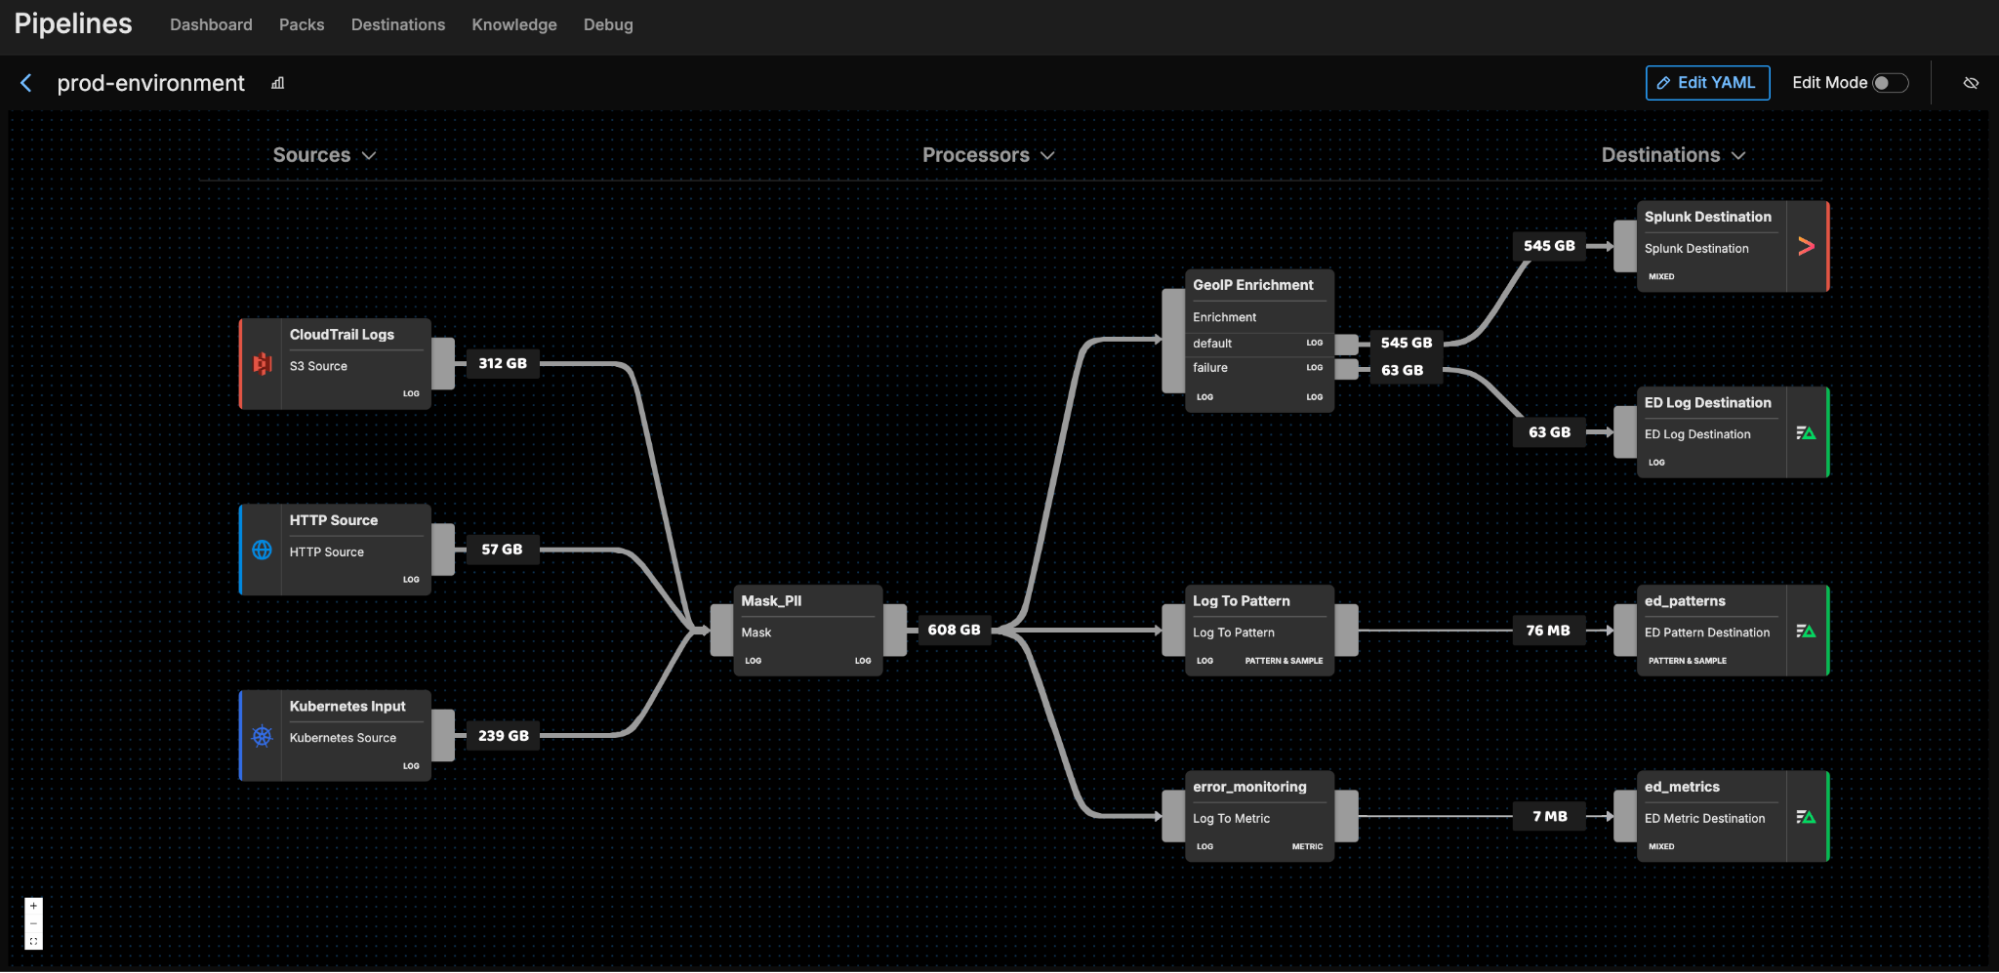Select the Mask_PII processor node
Screen dimensions: 1999x973
click(806, 630)
